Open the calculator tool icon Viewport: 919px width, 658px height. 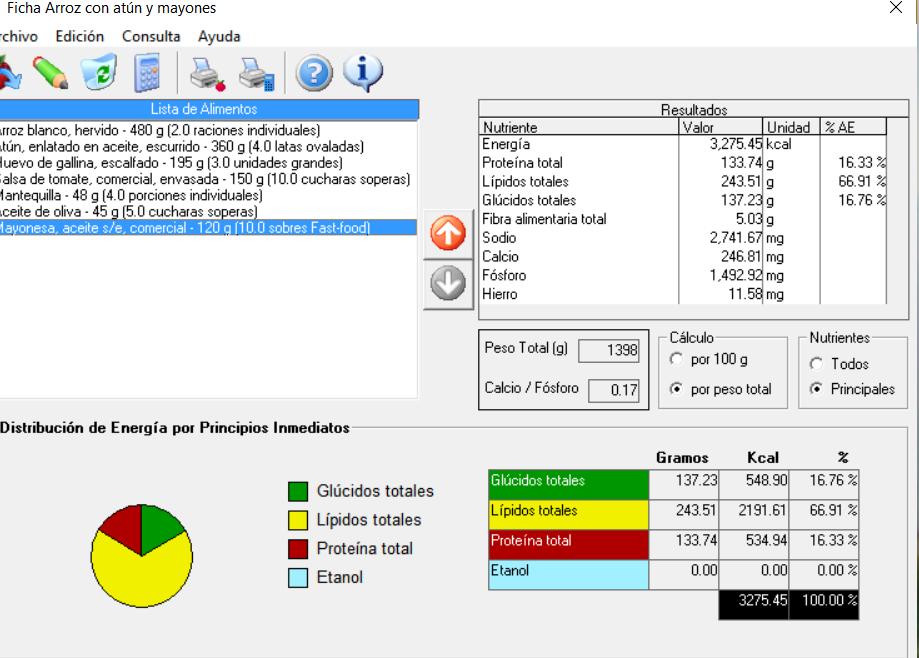(x=148, y=73)
